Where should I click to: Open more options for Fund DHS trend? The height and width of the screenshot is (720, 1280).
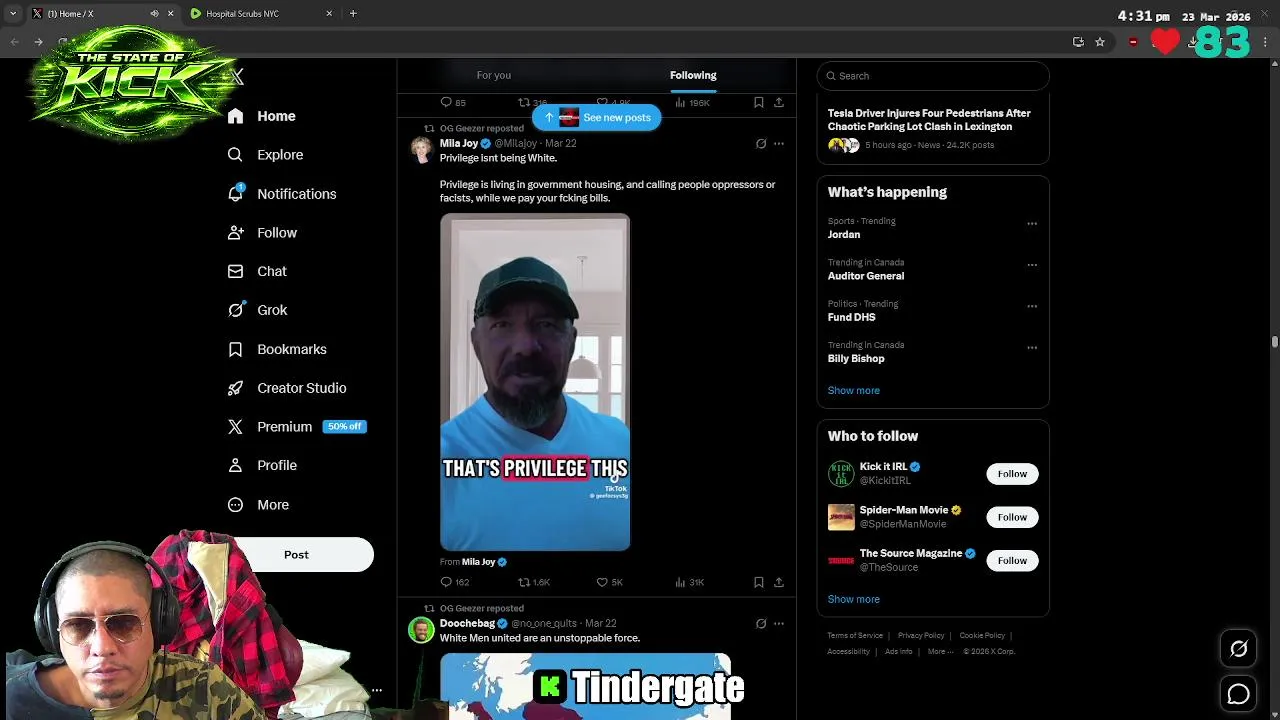[x=1032, y=306]
